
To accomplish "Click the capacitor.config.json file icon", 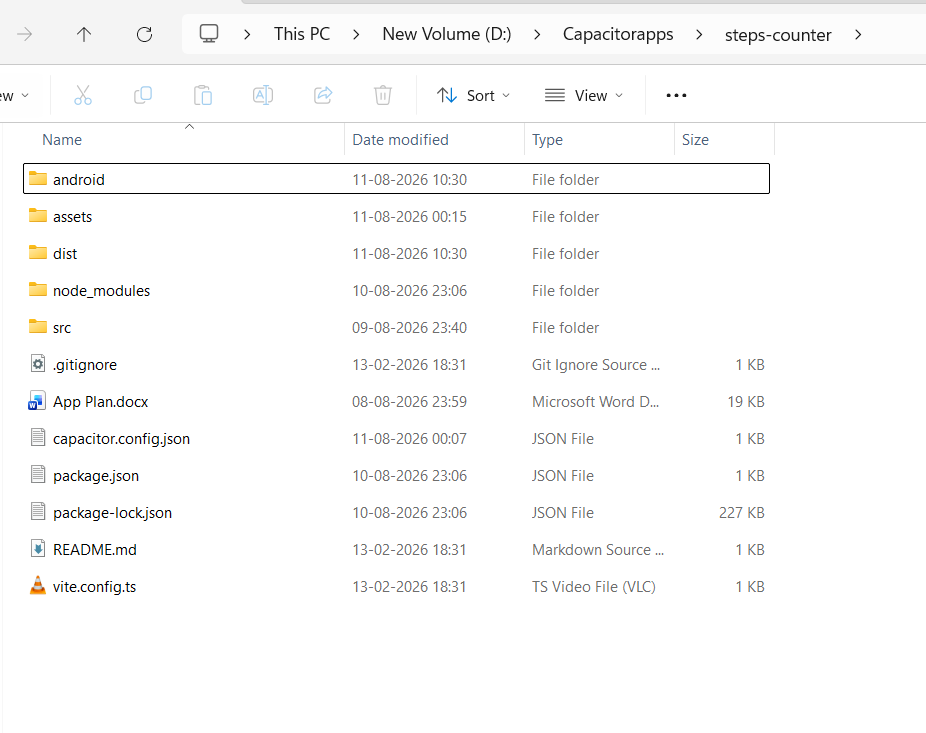I will click(38, 438).
